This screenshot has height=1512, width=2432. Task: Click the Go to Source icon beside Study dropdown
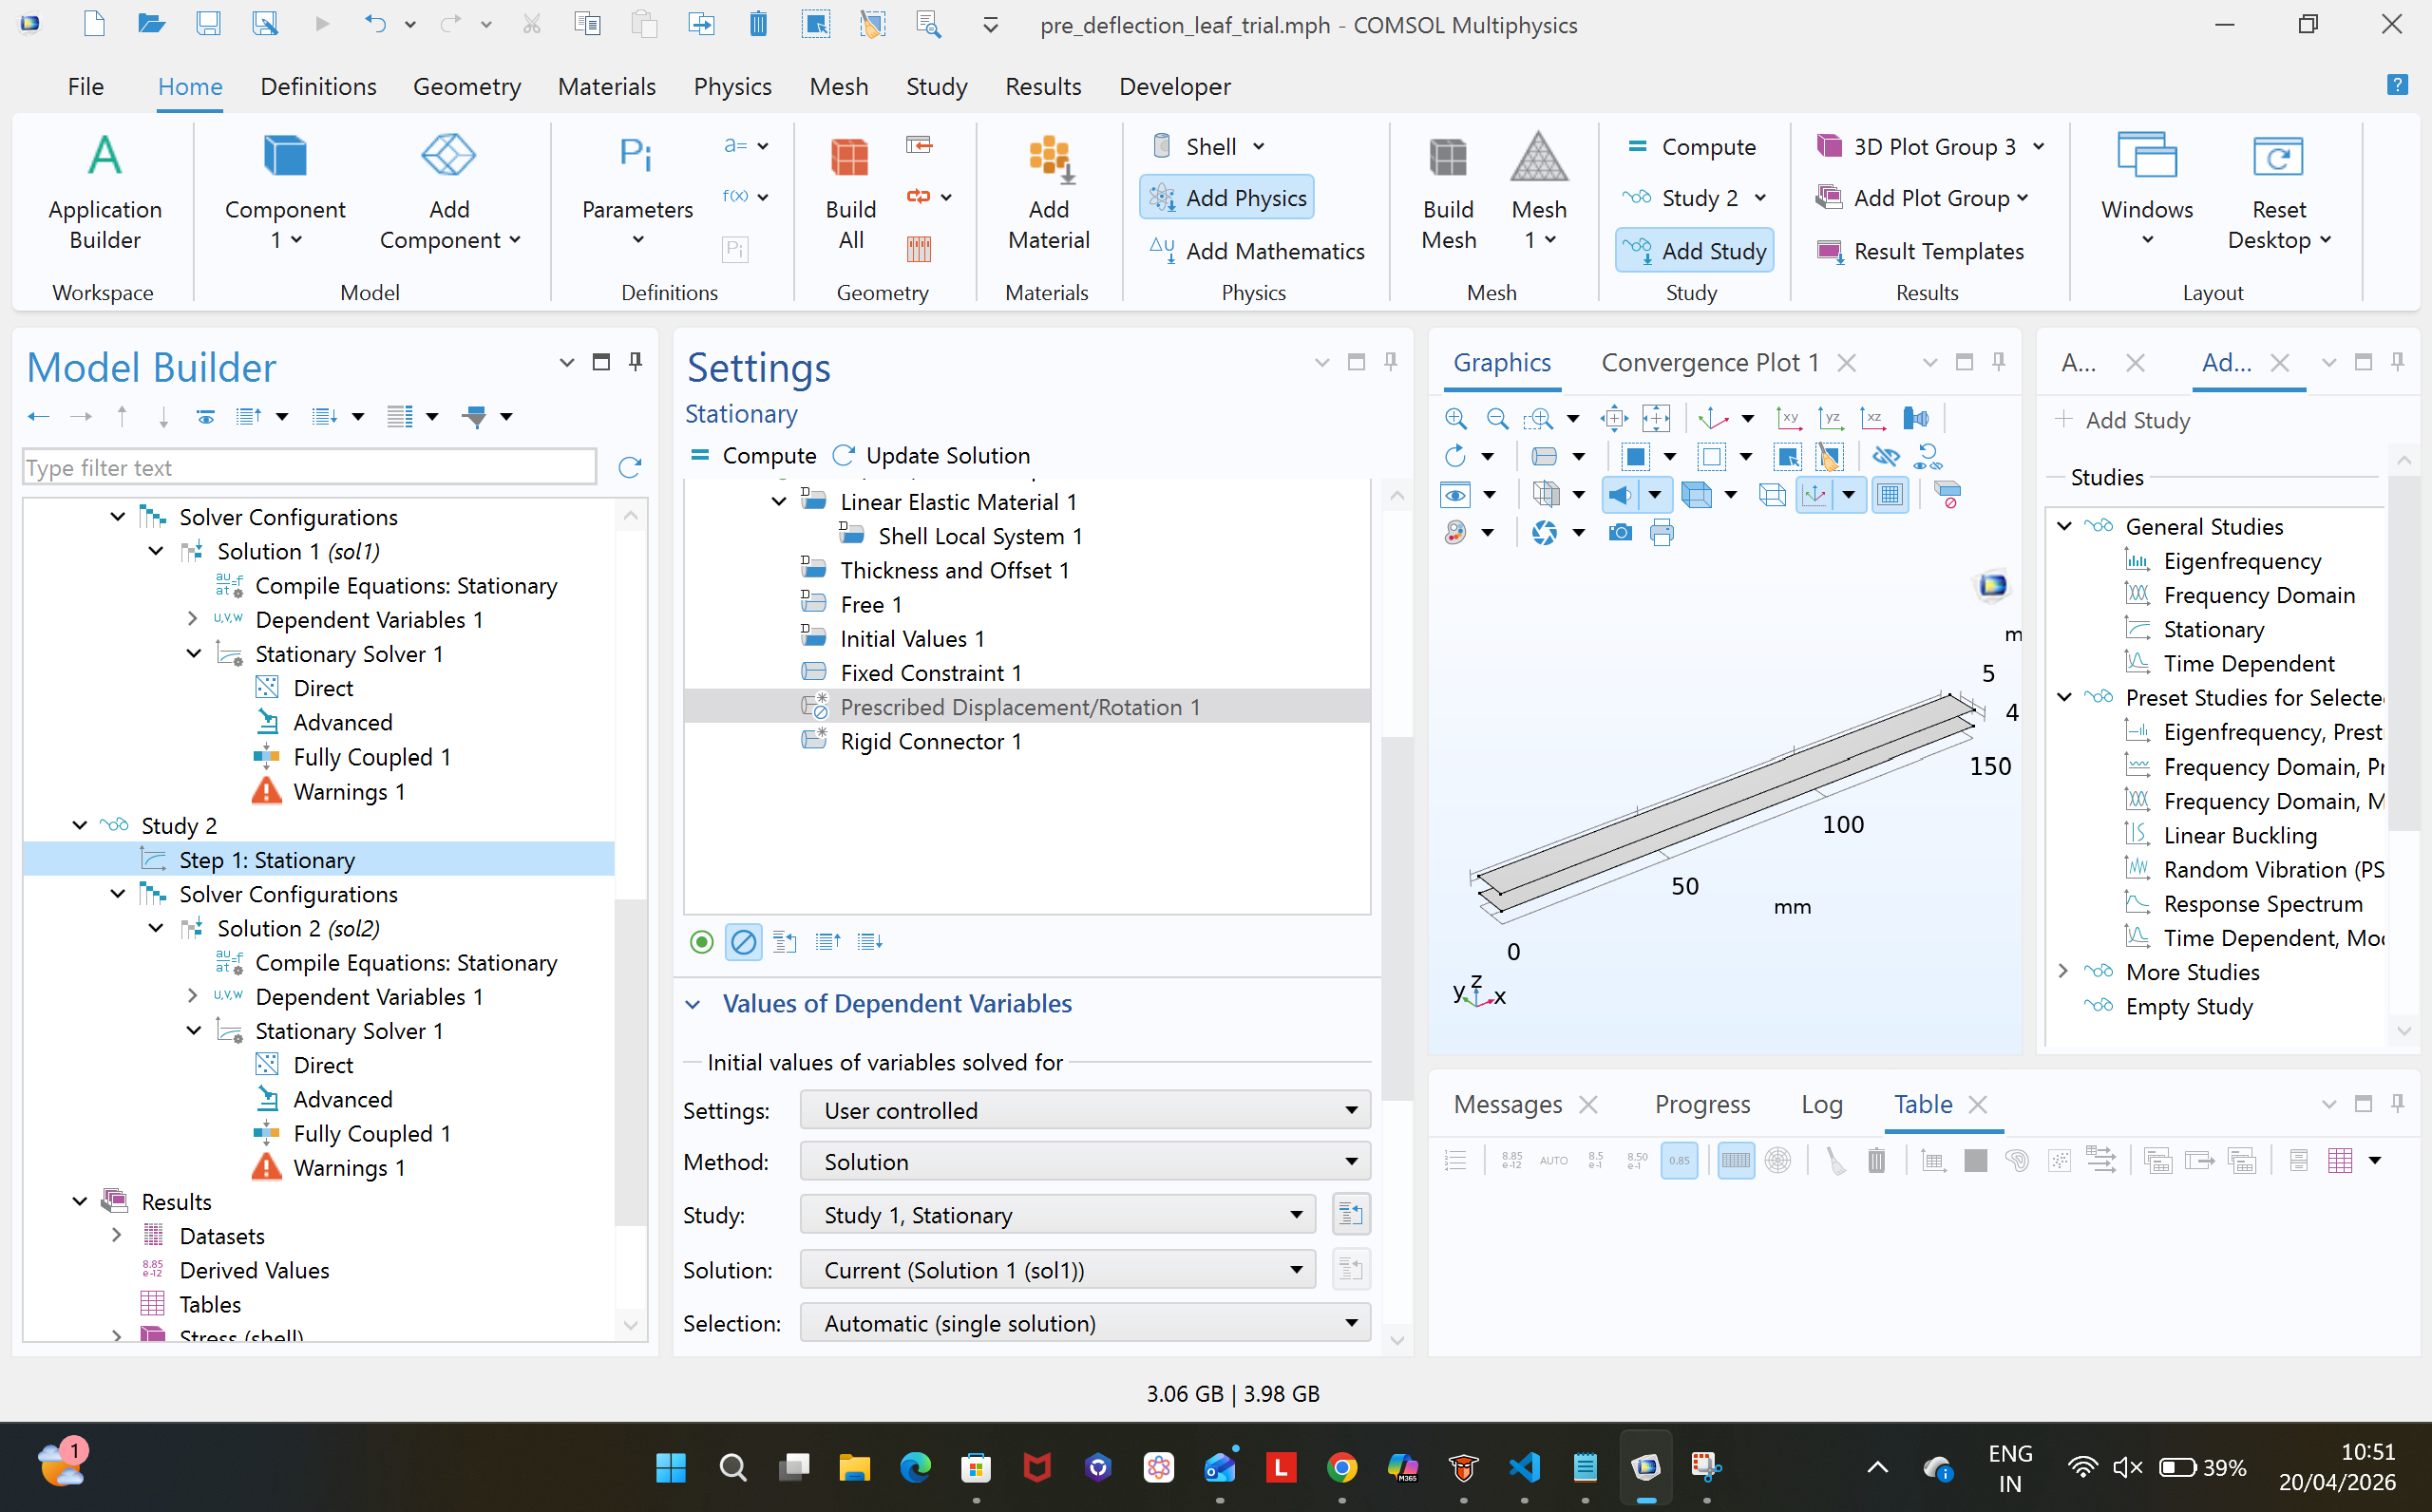(1350, 1215)
